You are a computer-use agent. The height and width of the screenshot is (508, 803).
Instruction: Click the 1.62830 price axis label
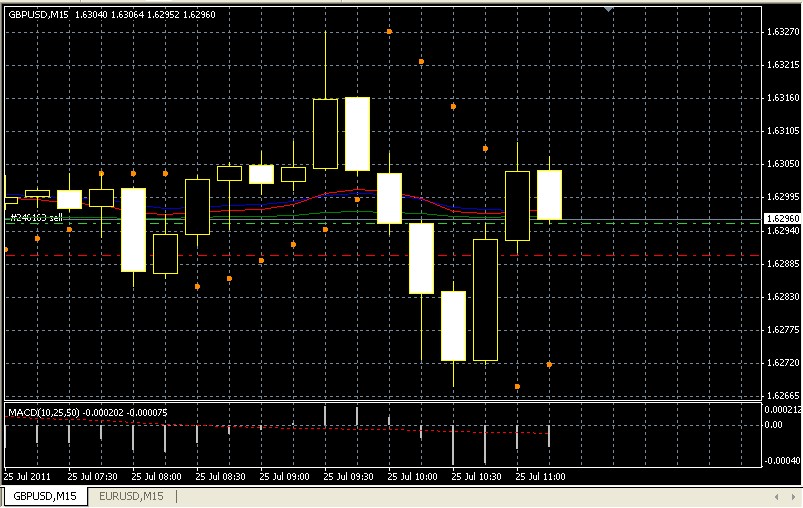(781, 297)
